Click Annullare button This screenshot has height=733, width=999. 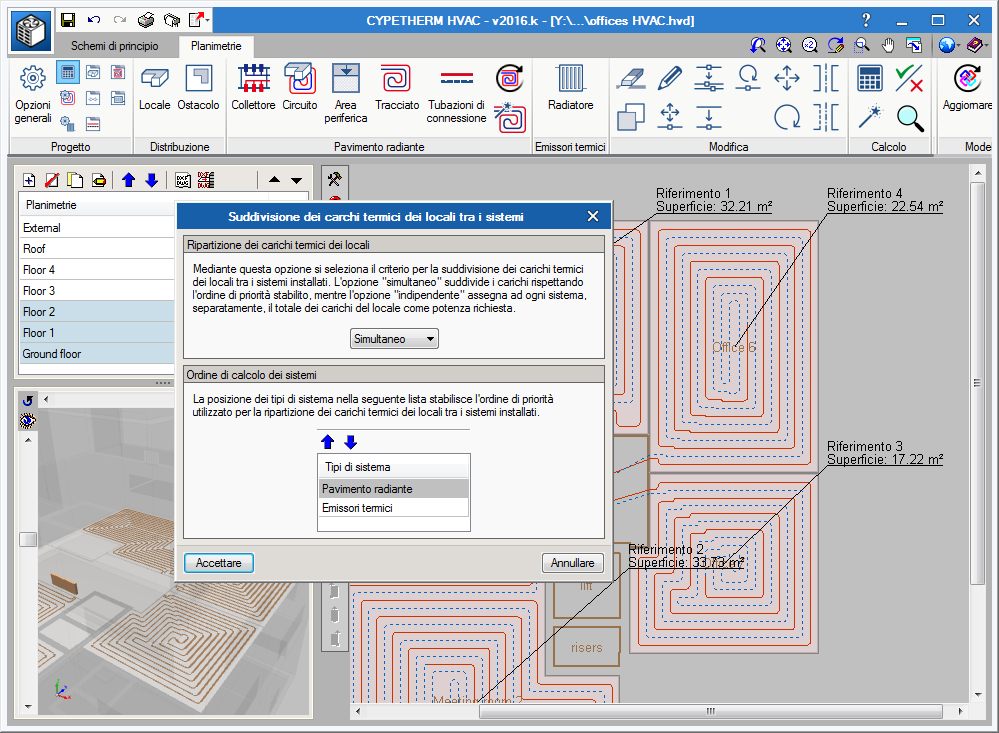point(572,563)
